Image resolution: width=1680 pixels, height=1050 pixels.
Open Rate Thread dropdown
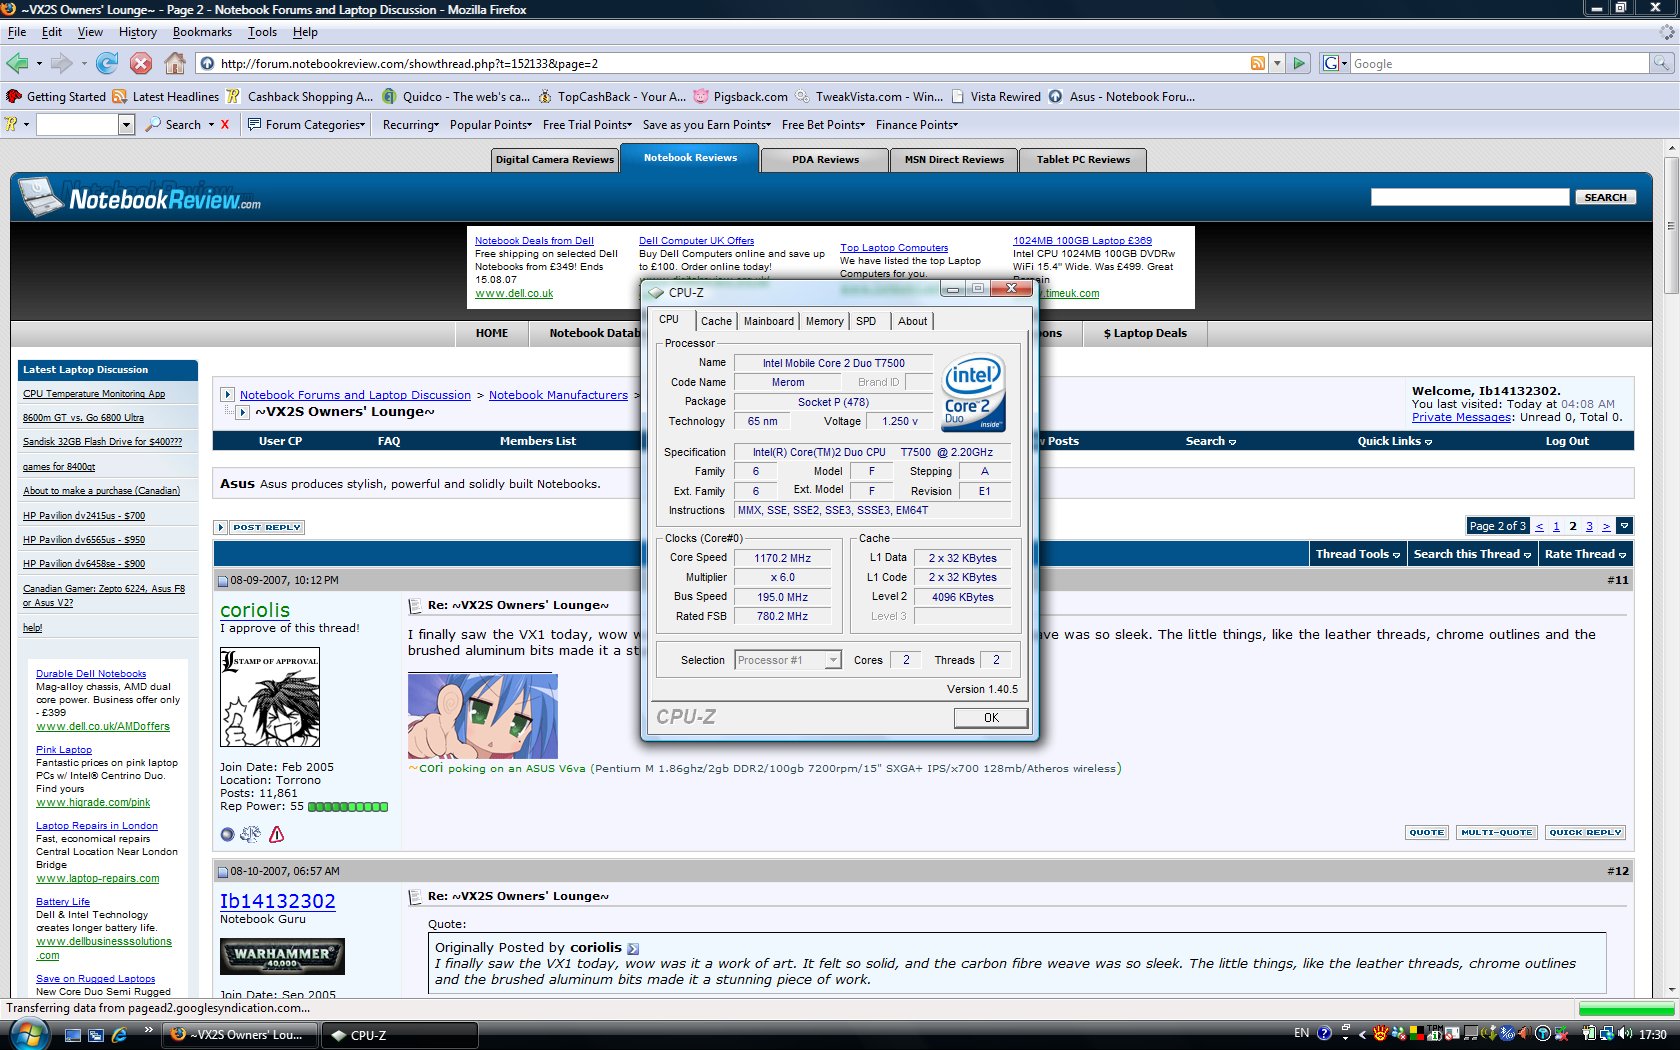1585,554
